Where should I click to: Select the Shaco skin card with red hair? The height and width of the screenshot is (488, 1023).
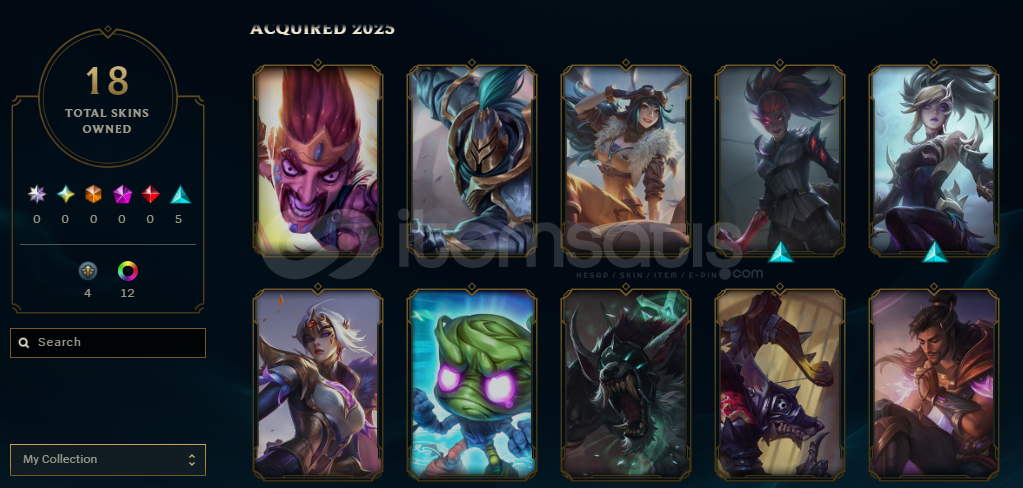(x=318, y=160)
